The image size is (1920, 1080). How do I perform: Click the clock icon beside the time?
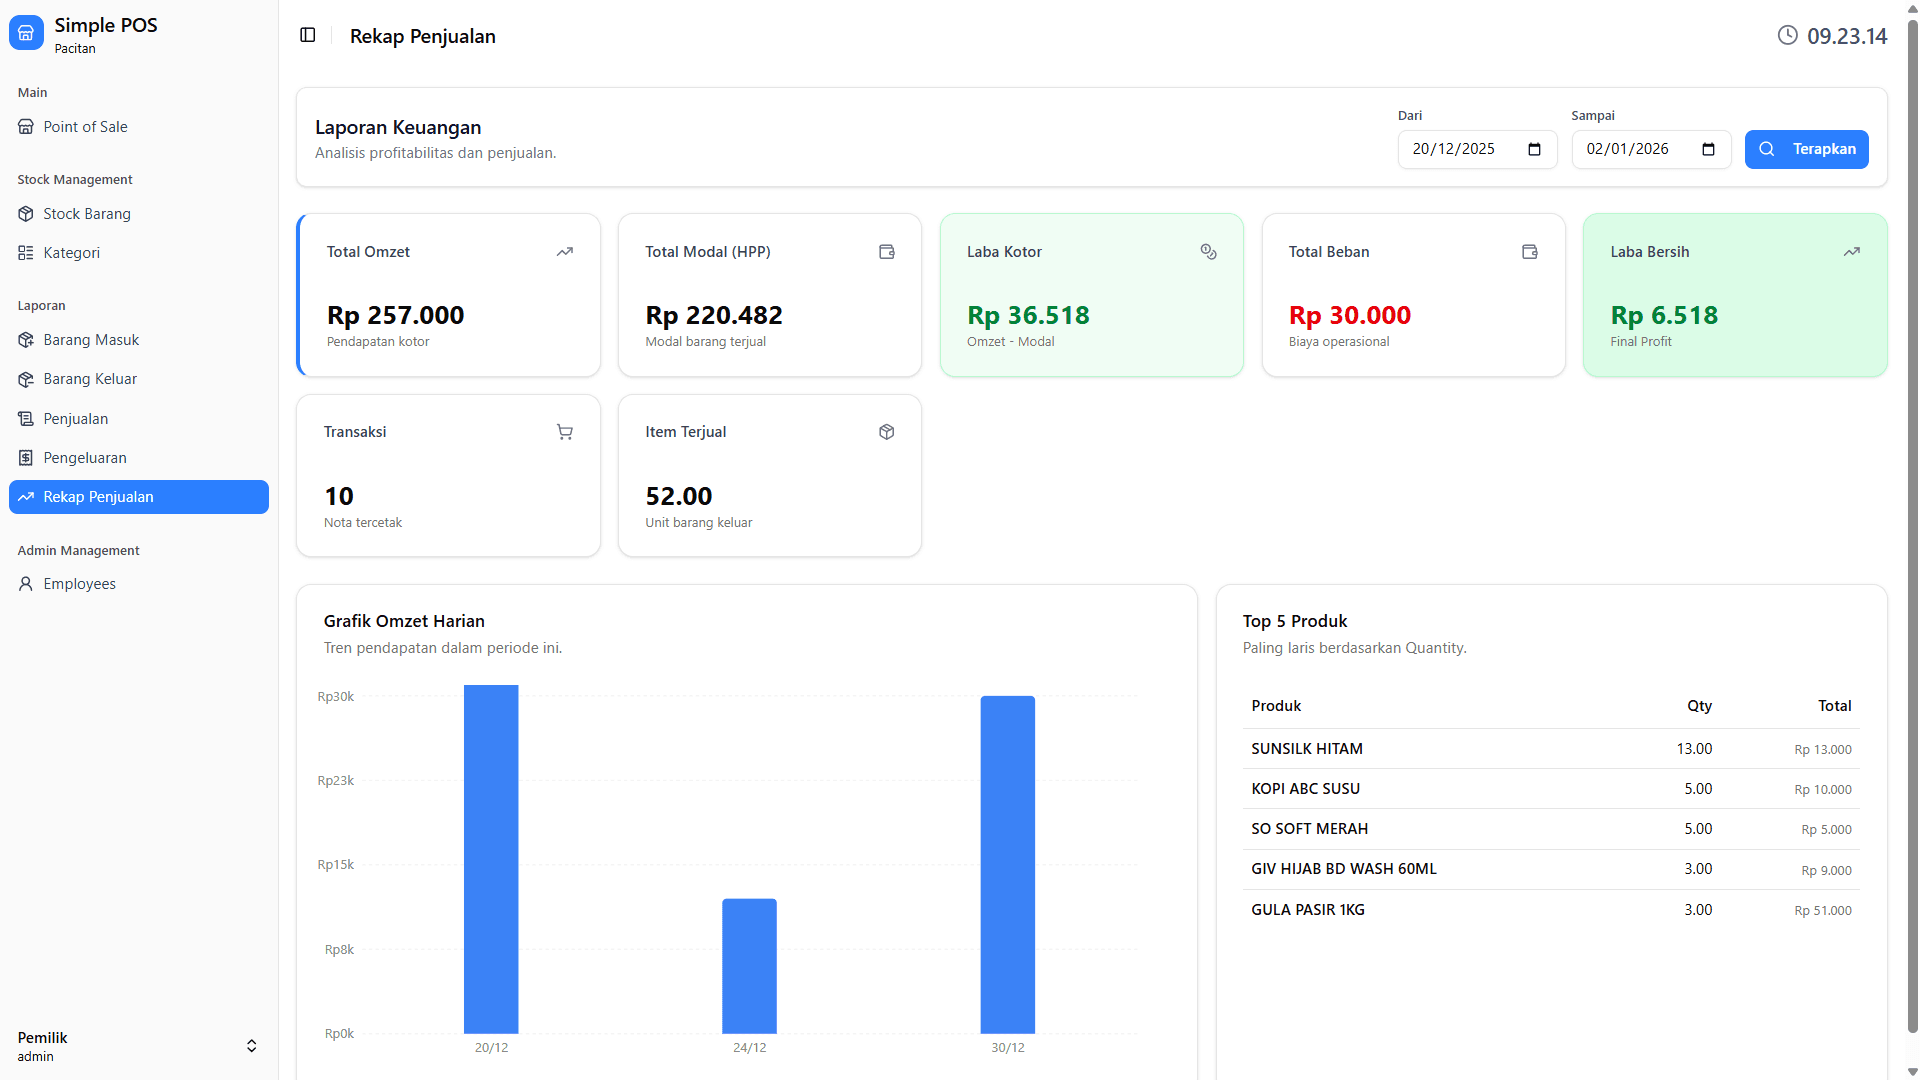[1787, 36]
